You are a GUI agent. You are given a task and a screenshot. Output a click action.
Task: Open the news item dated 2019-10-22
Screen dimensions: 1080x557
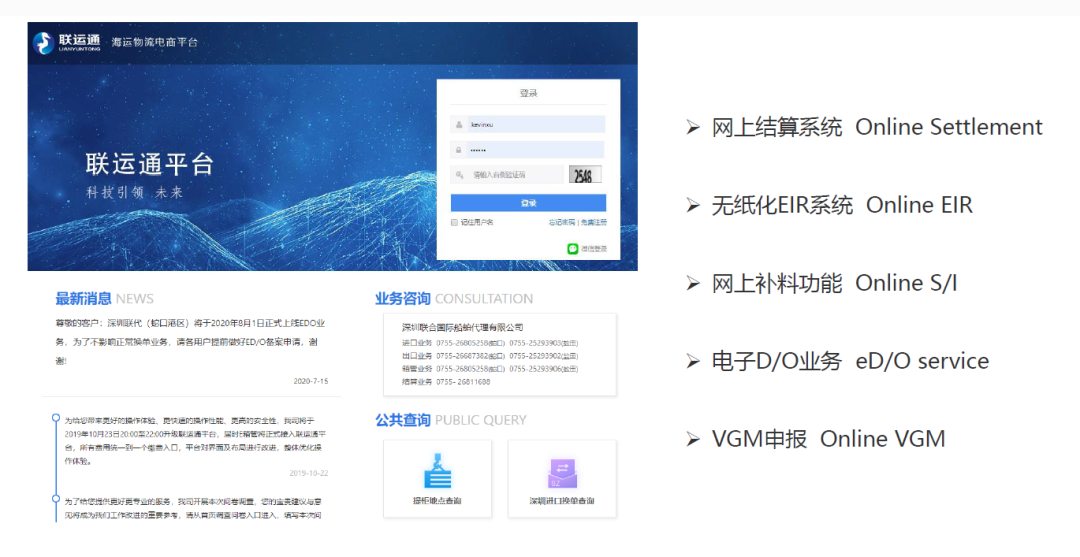[196, 447]
